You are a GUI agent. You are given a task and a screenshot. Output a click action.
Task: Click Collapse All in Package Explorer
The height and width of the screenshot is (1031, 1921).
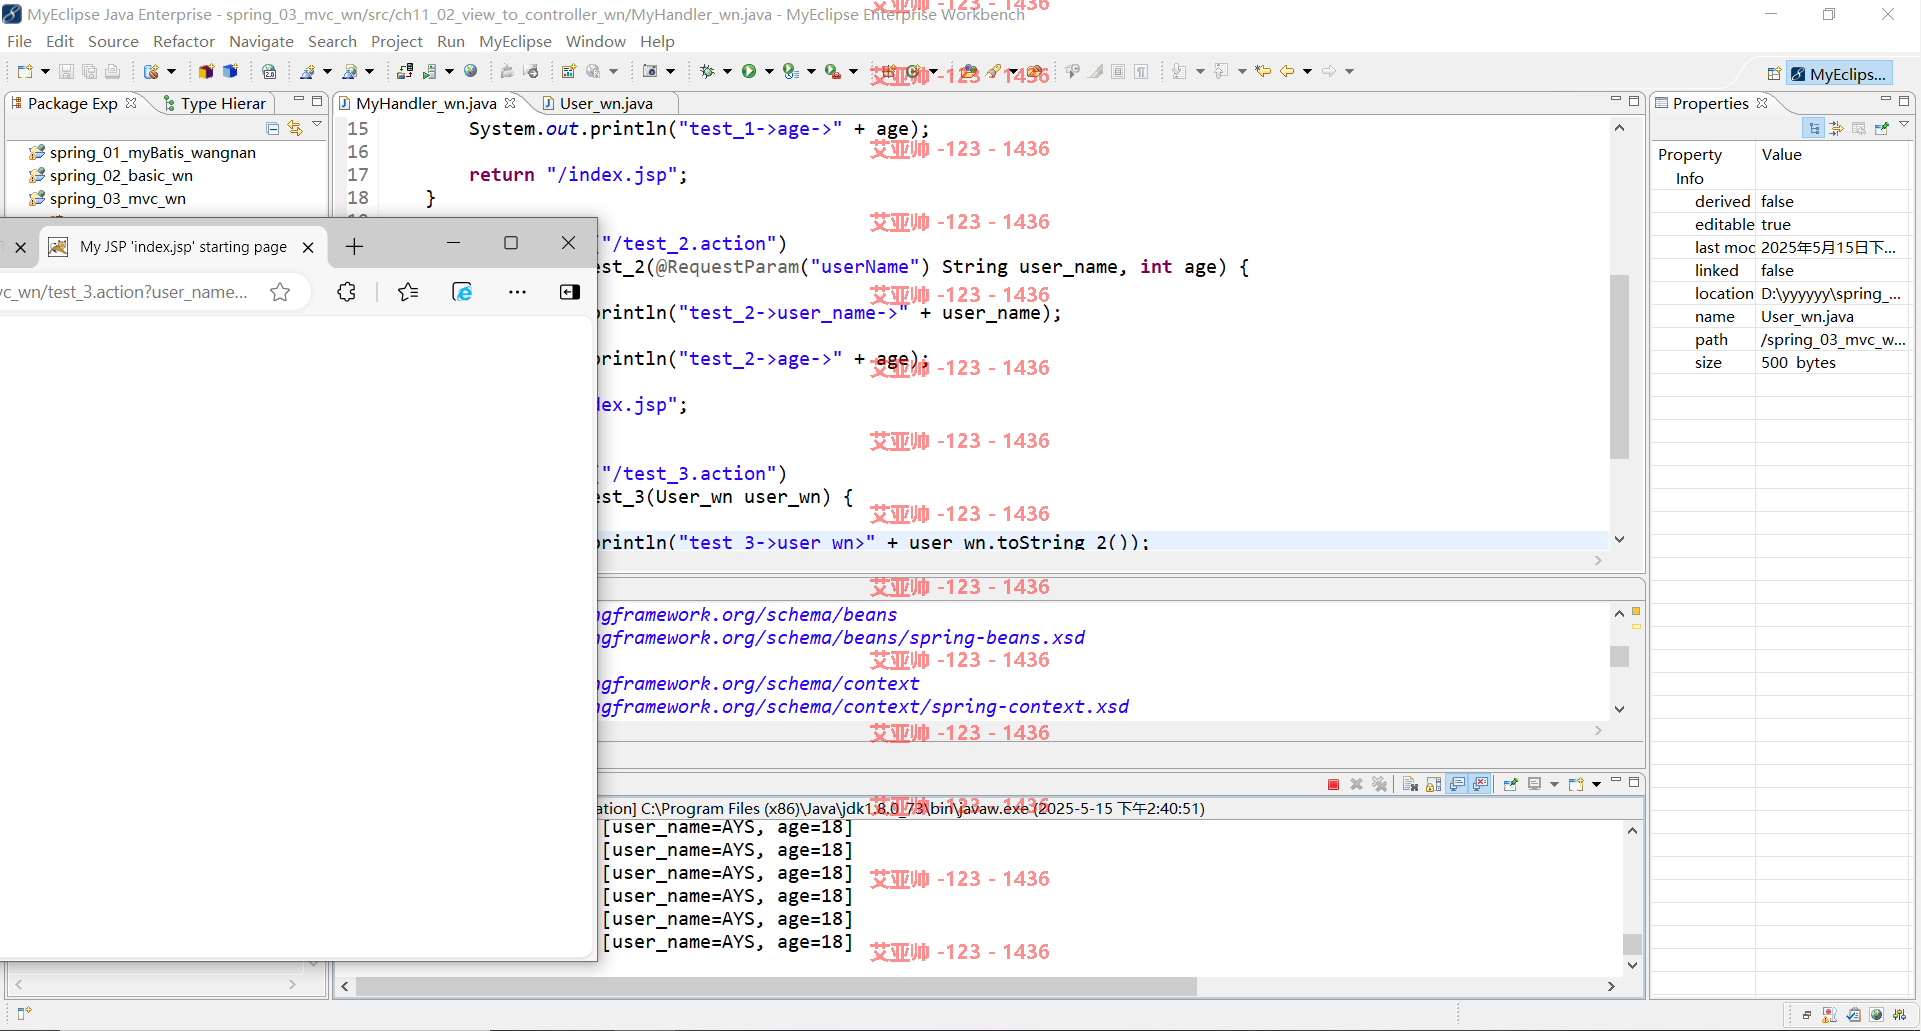(272, 128)
